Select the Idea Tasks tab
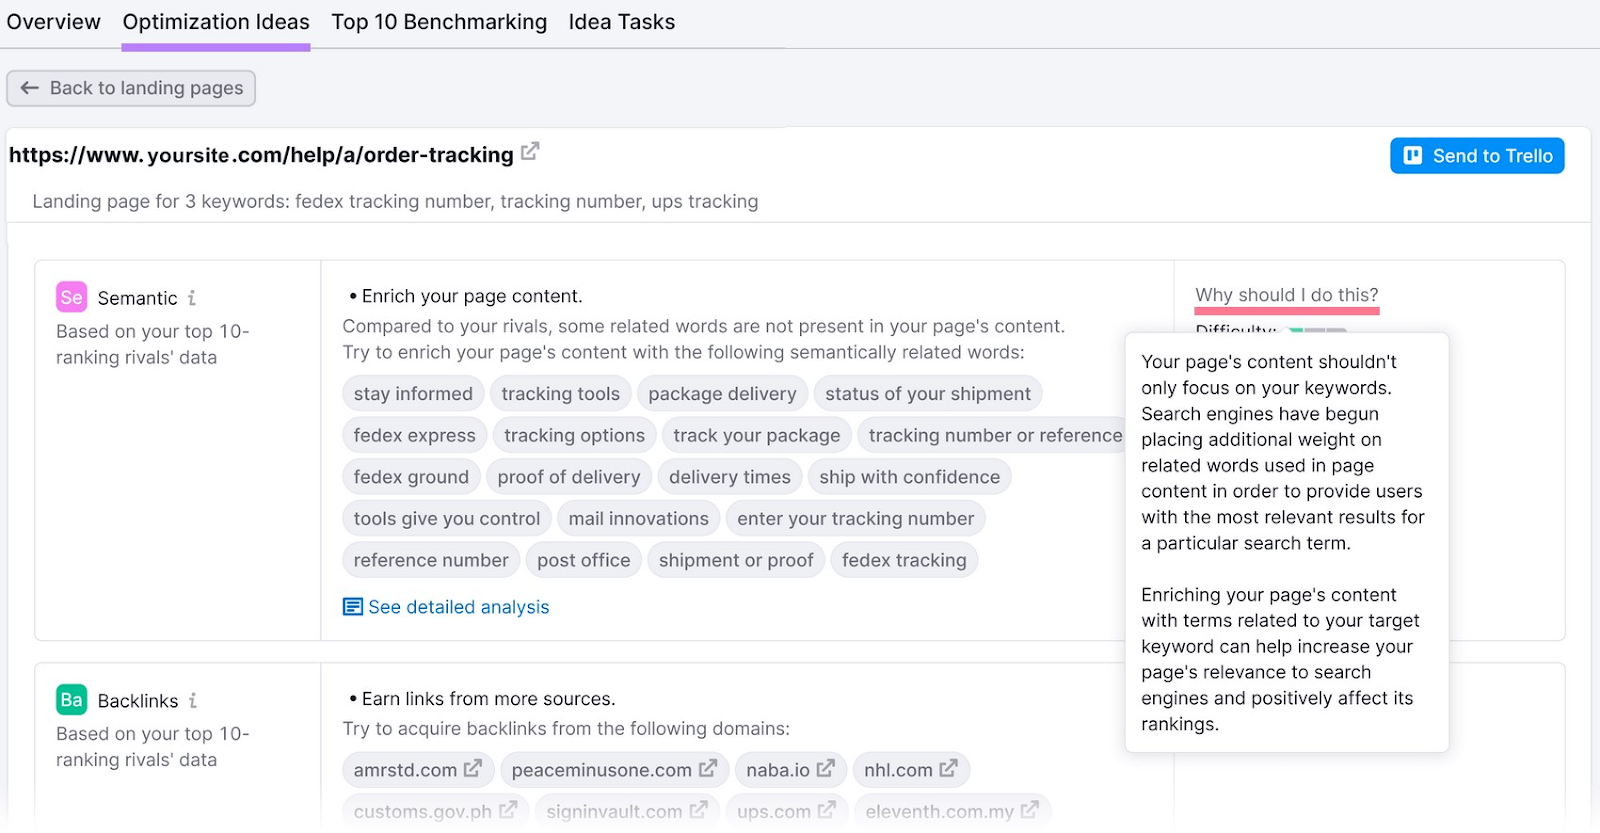The height and width of the screenshot is (833, 1600). (621, 22)
